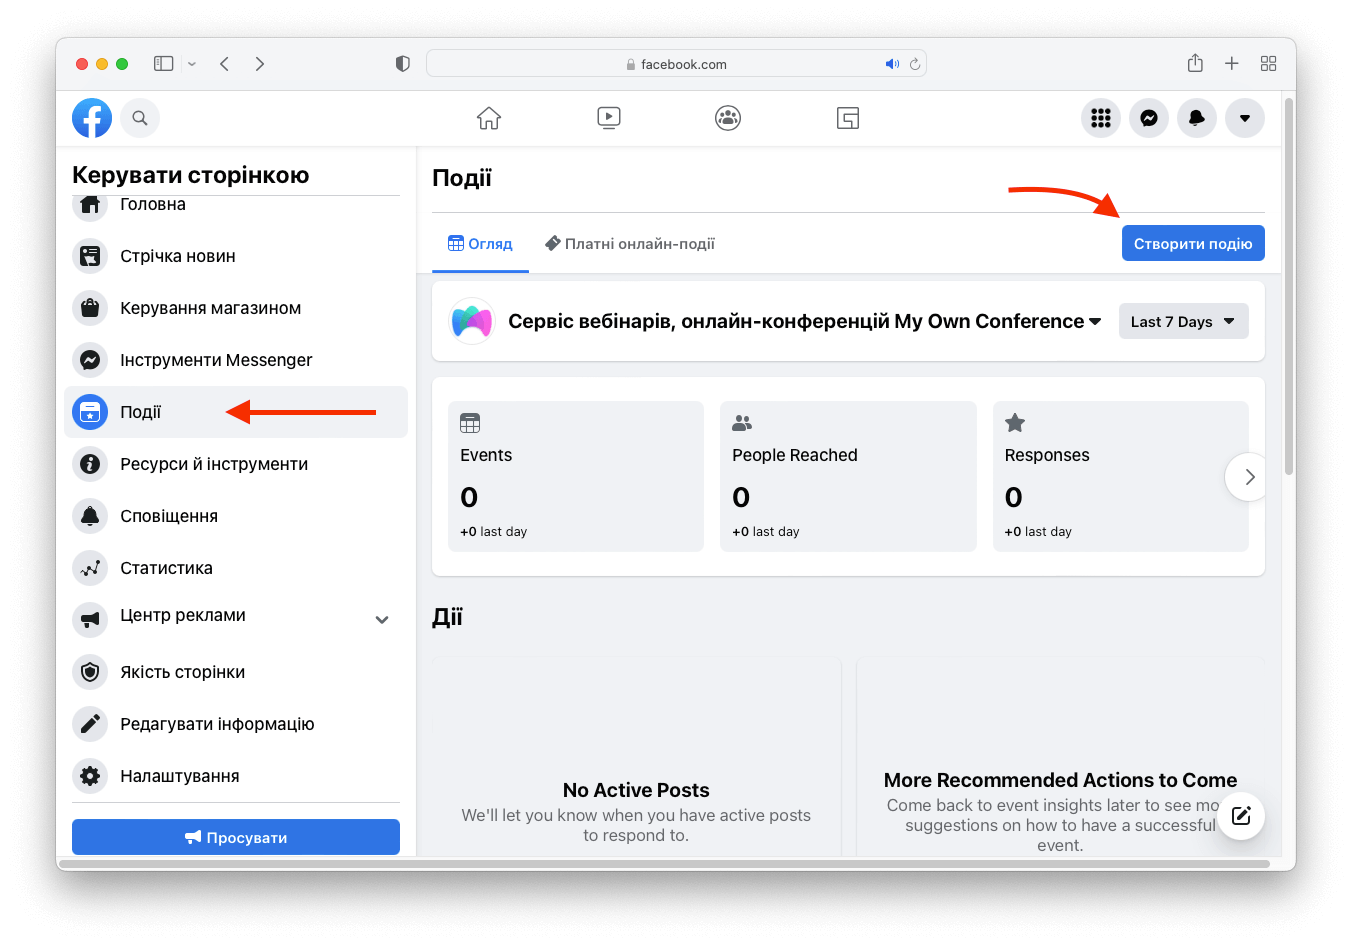Expand the Центр реклами section
Screen dimensions: 1352x945
[x=381, y=620]
